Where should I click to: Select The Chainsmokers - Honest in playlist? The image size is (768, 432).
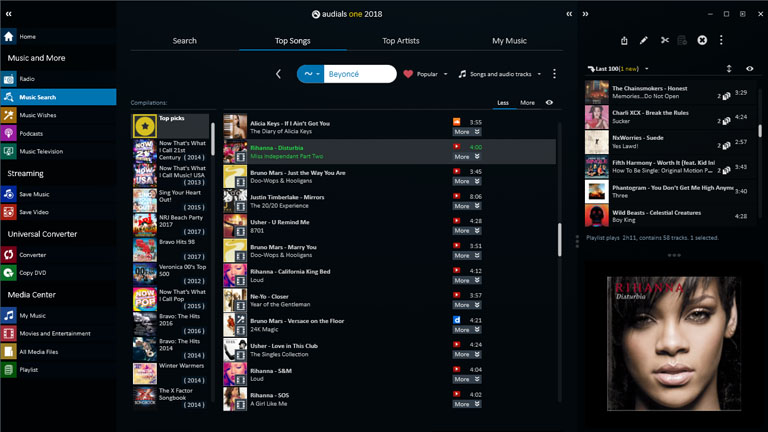point(671,92)
